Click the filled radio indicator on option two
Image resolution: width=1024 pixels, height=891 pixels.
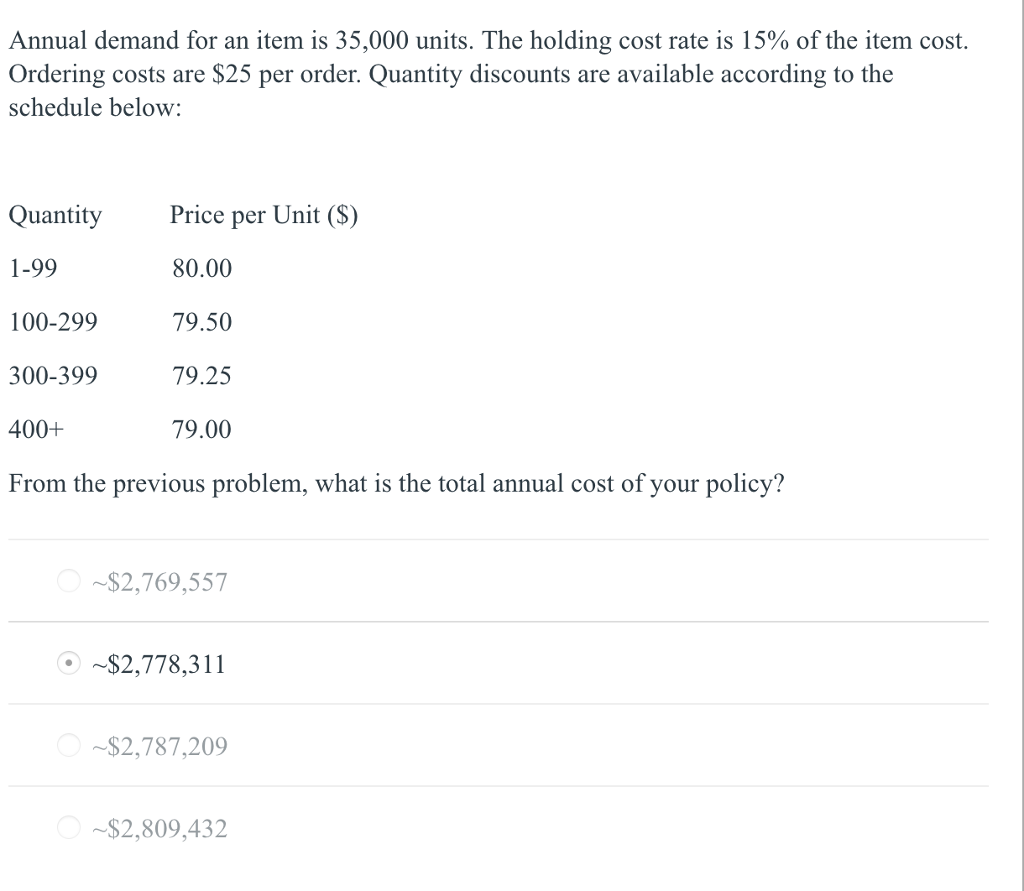point(68,662)
